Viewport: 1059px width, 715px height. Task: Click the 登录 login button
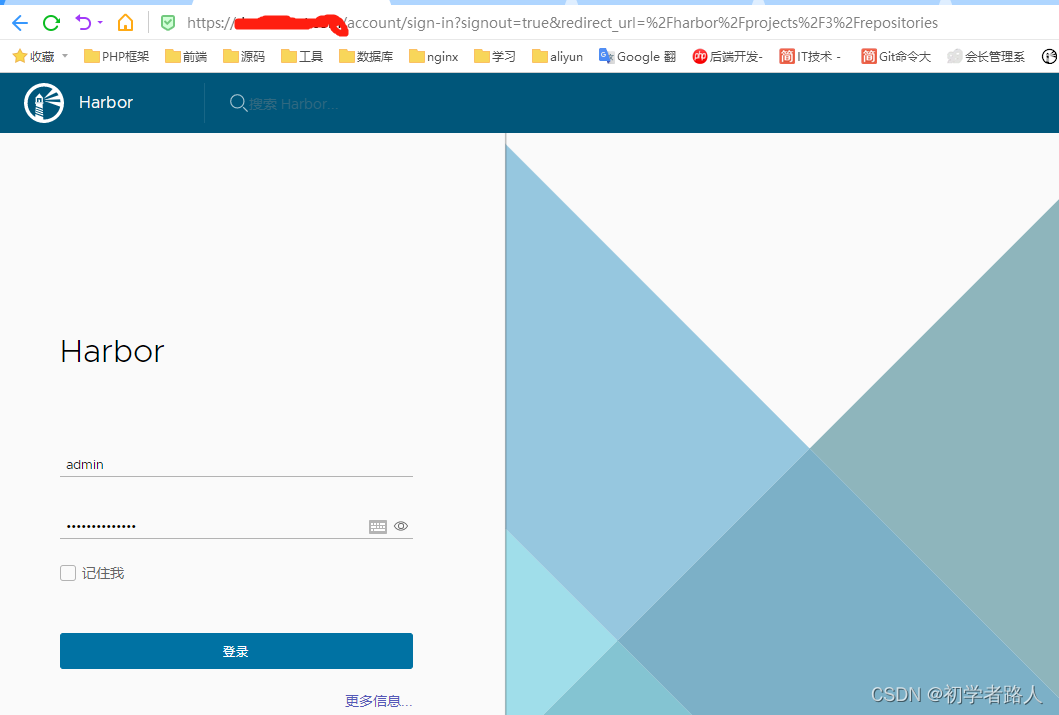pyautogui.click(x=236, y=651)
